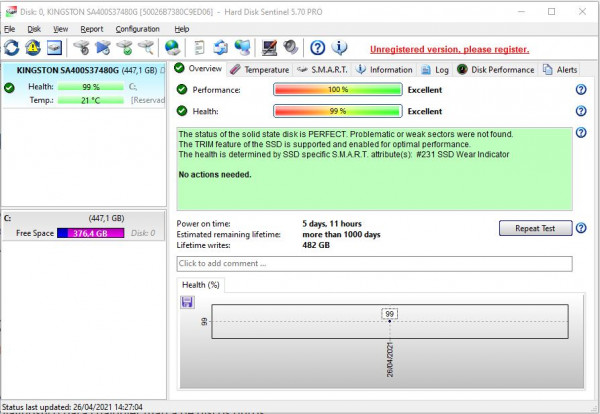Click the '482 GB' lifetime writes value

316,245
